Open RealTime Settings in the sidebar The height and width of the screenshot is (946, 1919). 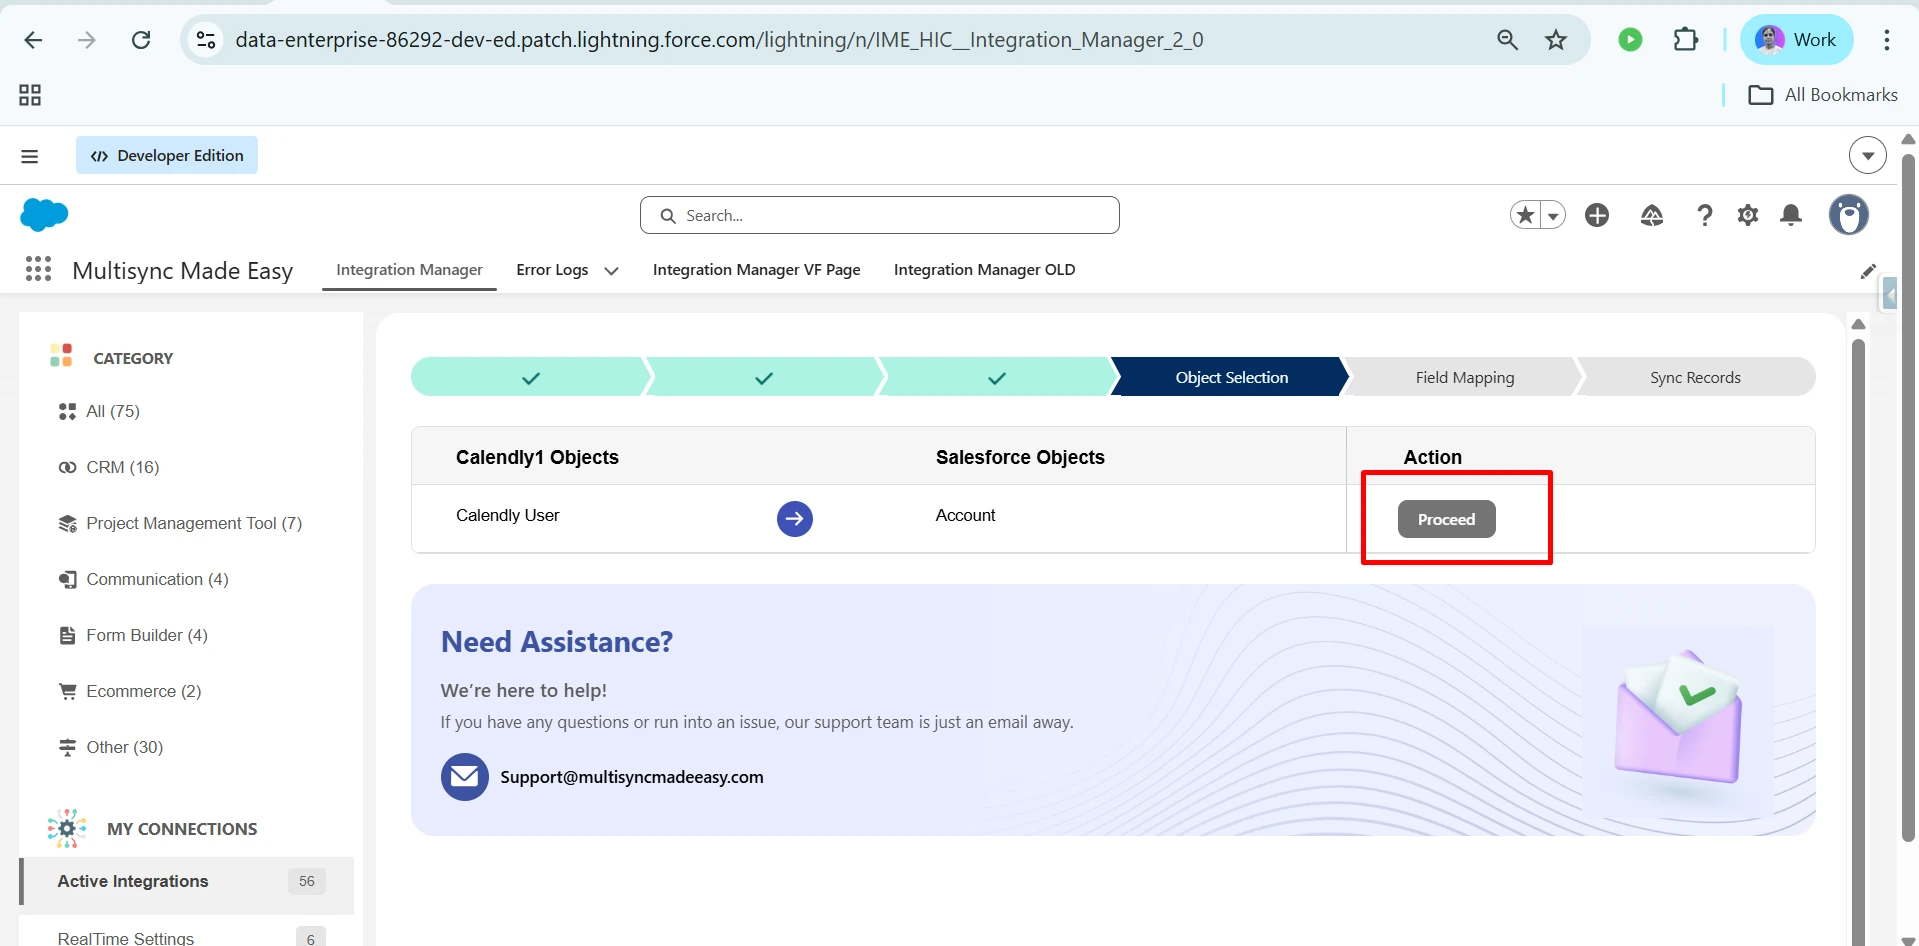point(126,938)
